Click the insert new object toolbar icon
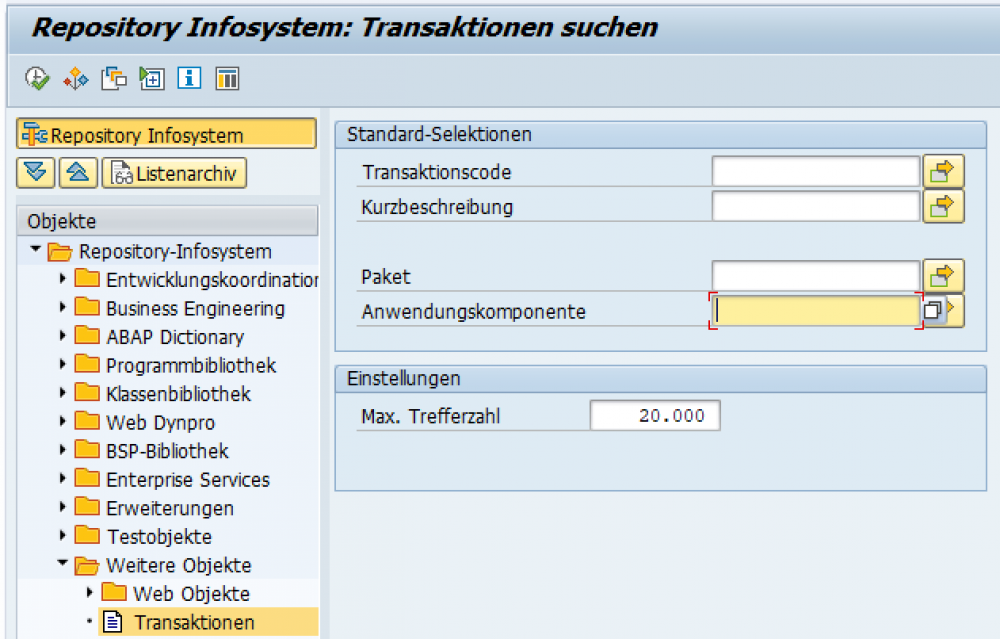This screenshot has width=1000, height=639. (x=150, y=78)
